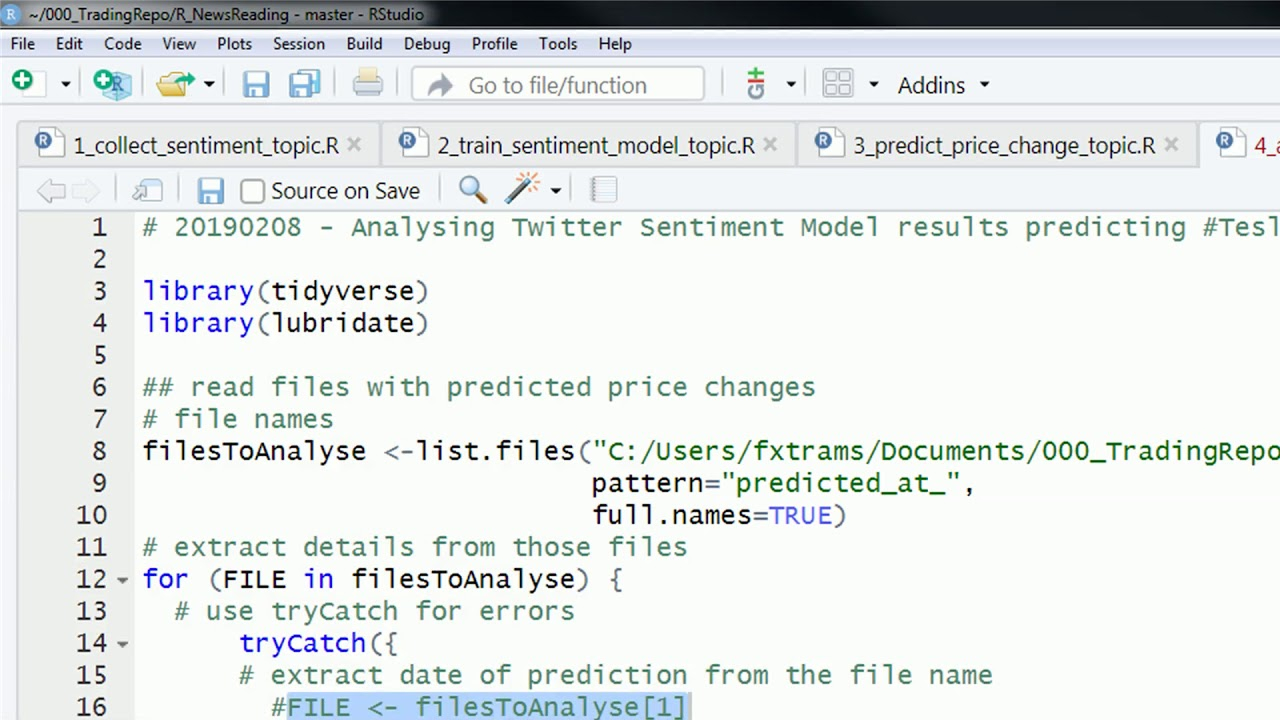Screen dimensions: 1280x720
Task: Save the current document from main toolbar
Action: pyautogui.click(x=256, y=84)
